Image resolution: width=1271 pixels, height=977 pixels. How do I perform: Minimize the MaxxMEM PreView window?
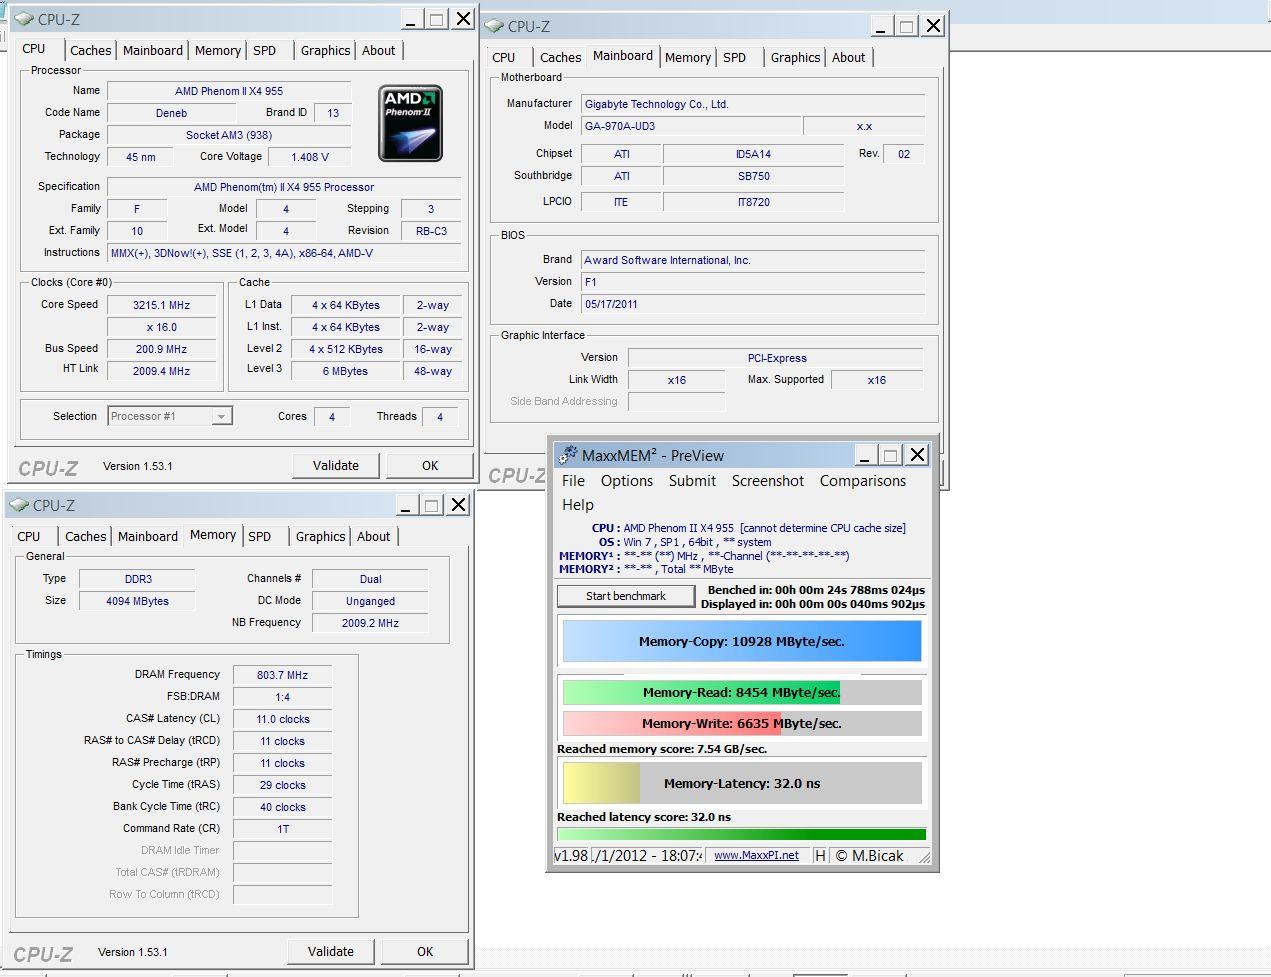(865, 455)
